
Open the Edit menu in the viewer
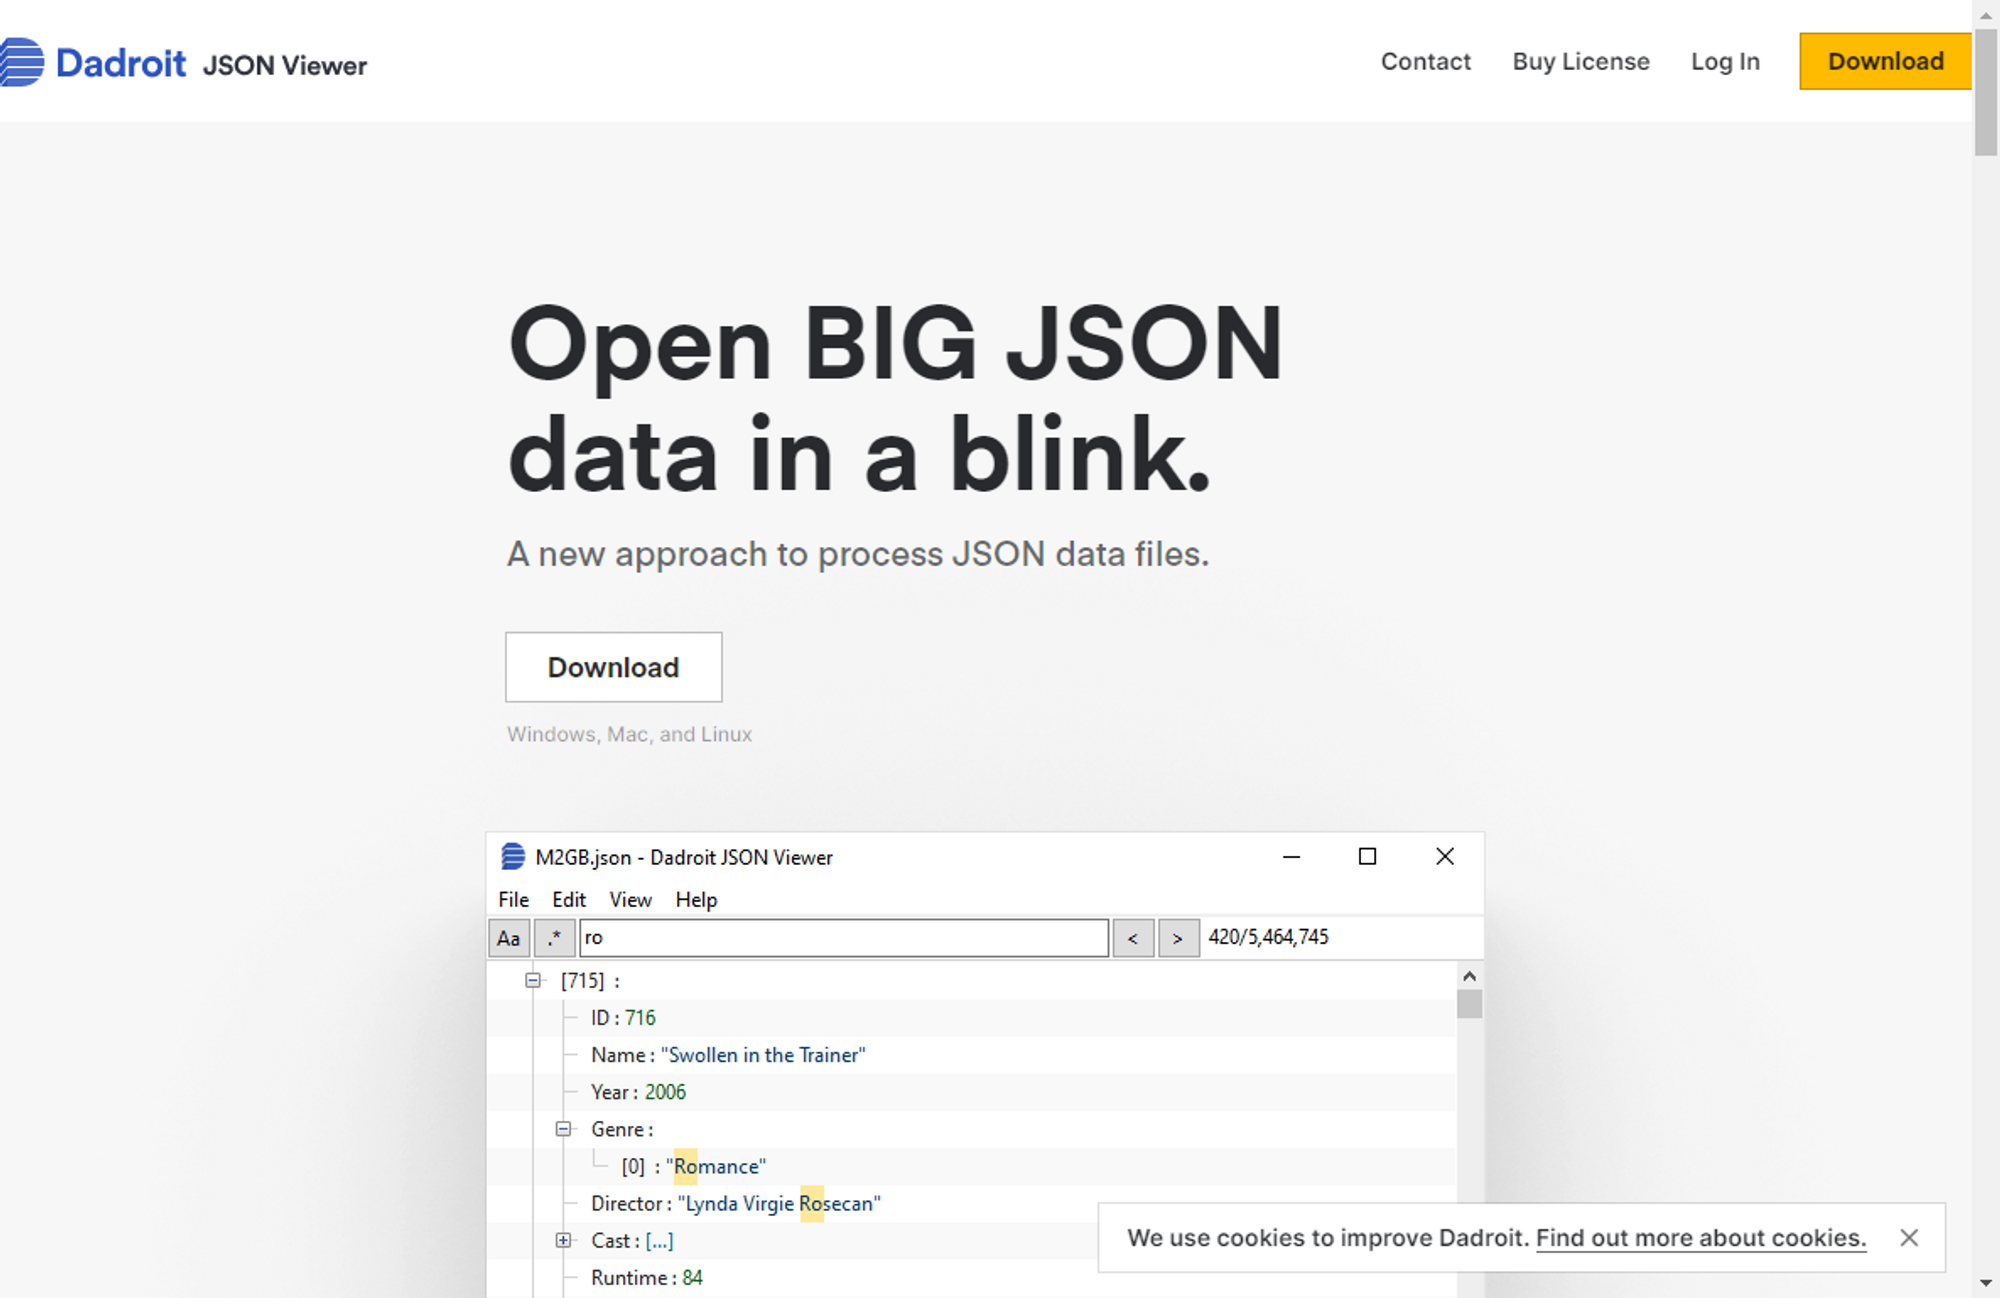pyautogui.click(x=569, y=899)
